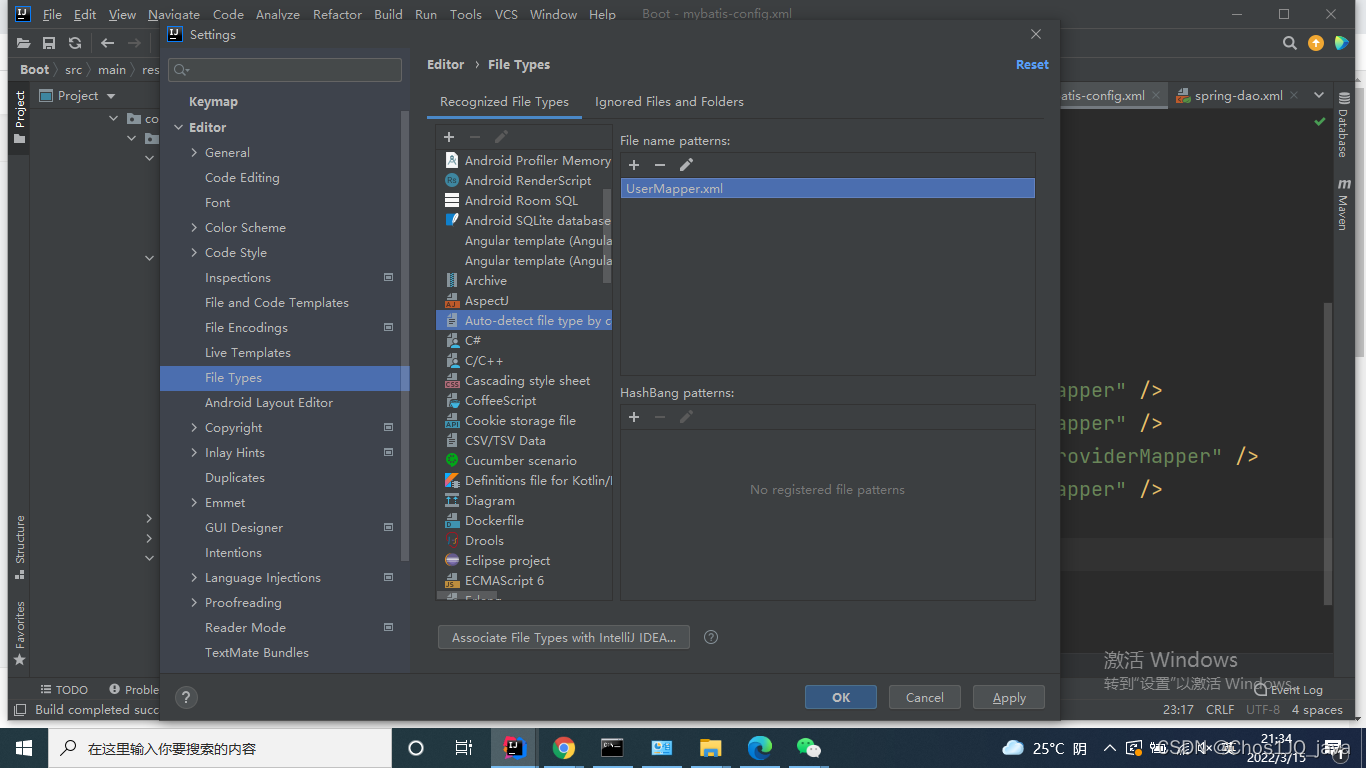Open the spring-dao.xml editor tab
This screenshot has width=1366, height=768.
point(1238,96)
